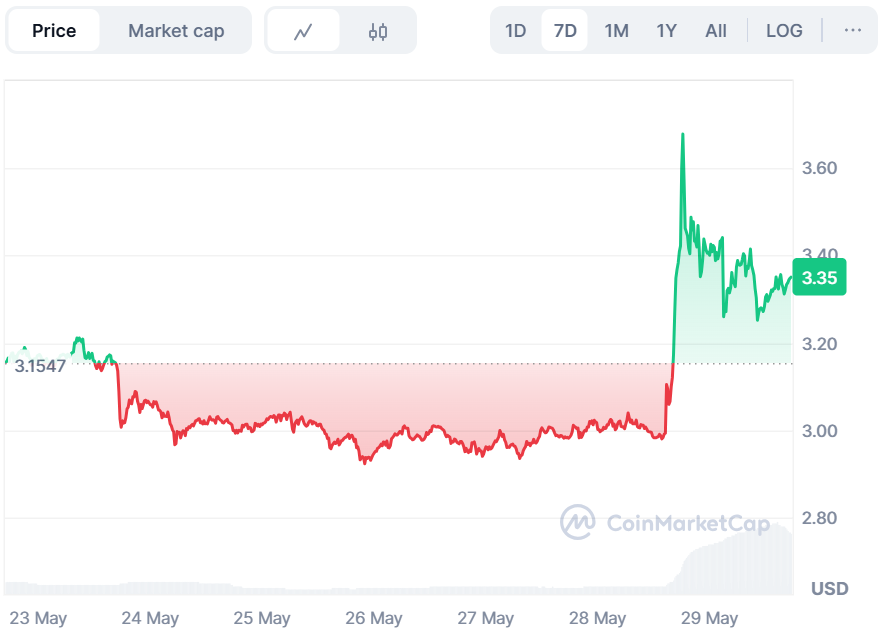Image resolution: width=883 pixels, height=630 pixels.
Task: Select the Price tab
Action: click(x=54, y=31)
